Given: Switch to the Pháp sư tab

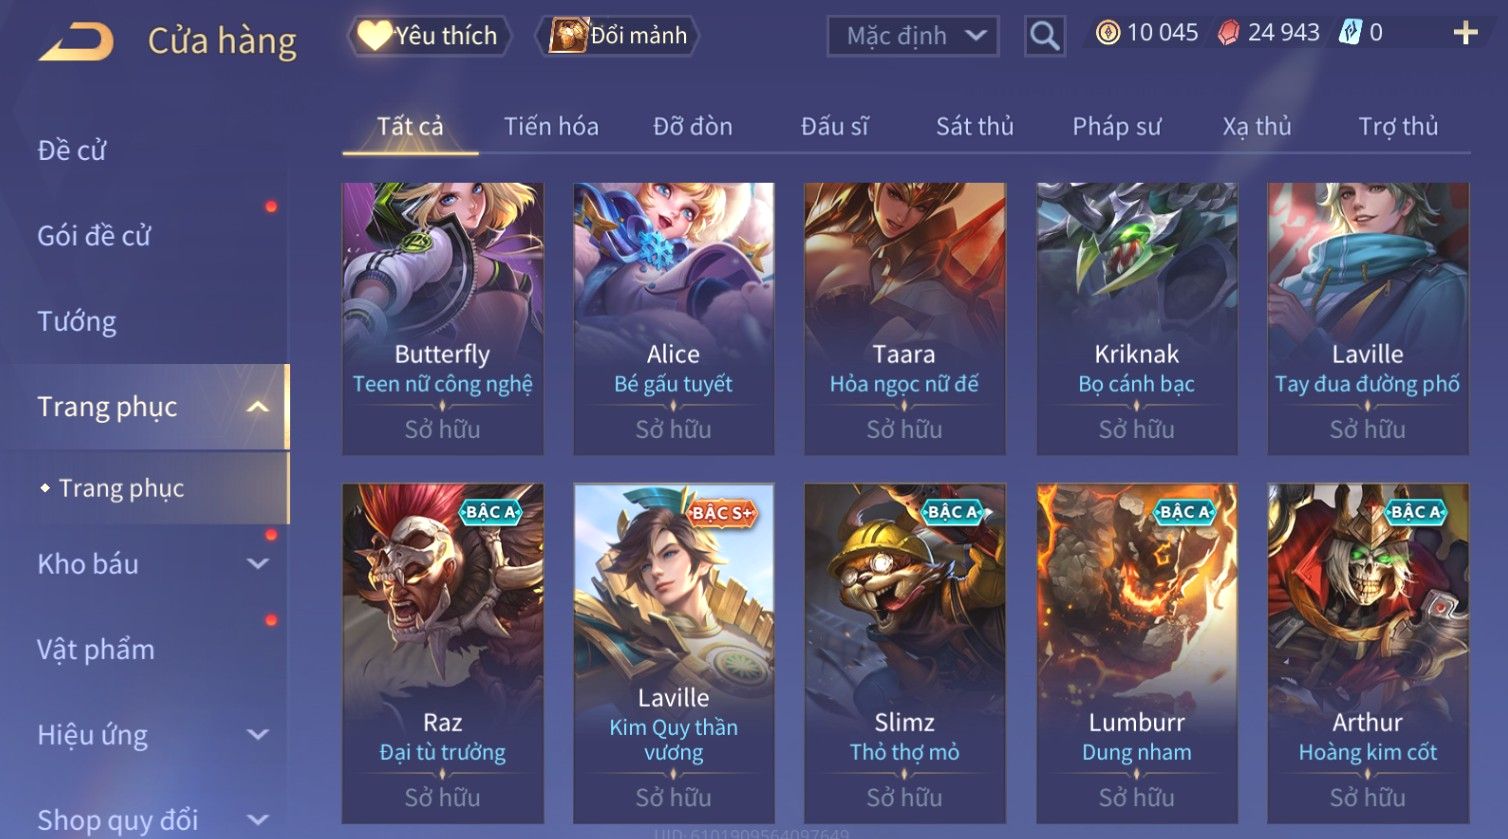Looking at the screenshot, I should pos(1117,126).
